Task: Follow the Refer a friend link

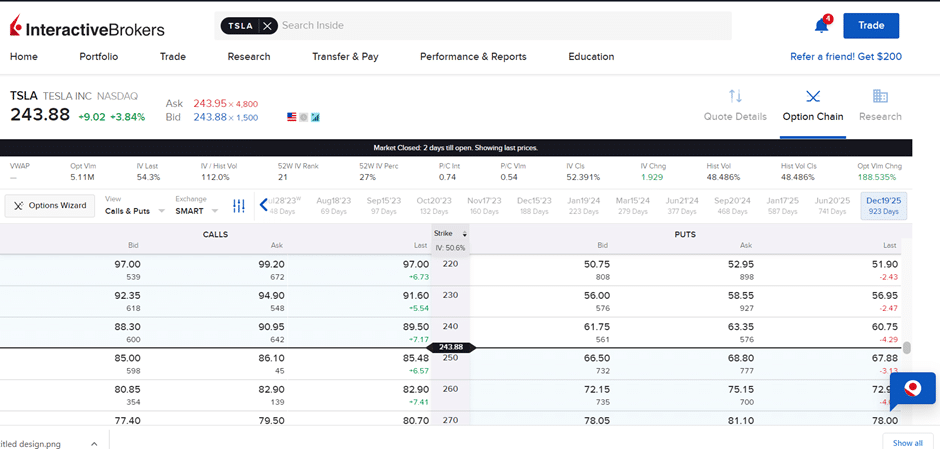Action: [x=846, y=57]
